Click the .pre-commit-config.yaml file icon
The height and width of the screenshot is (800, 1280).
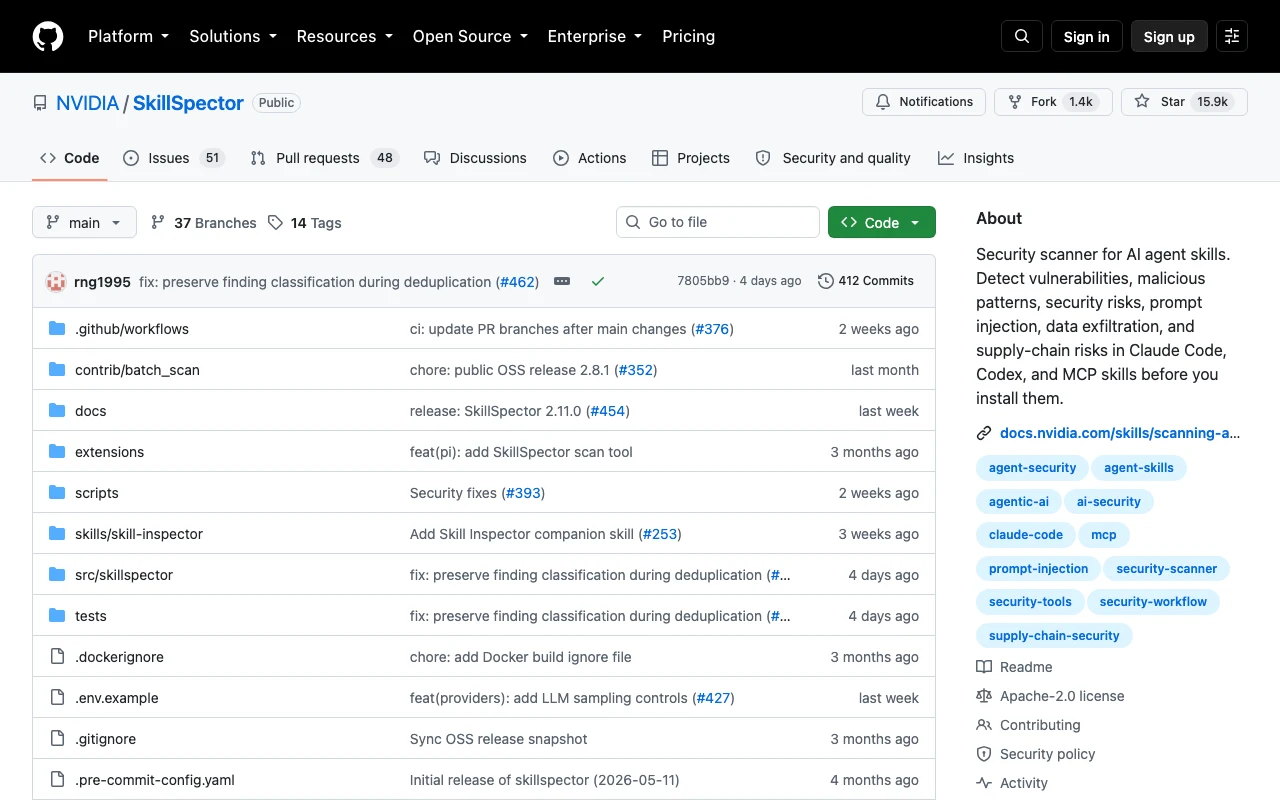[x=57, y=780]
